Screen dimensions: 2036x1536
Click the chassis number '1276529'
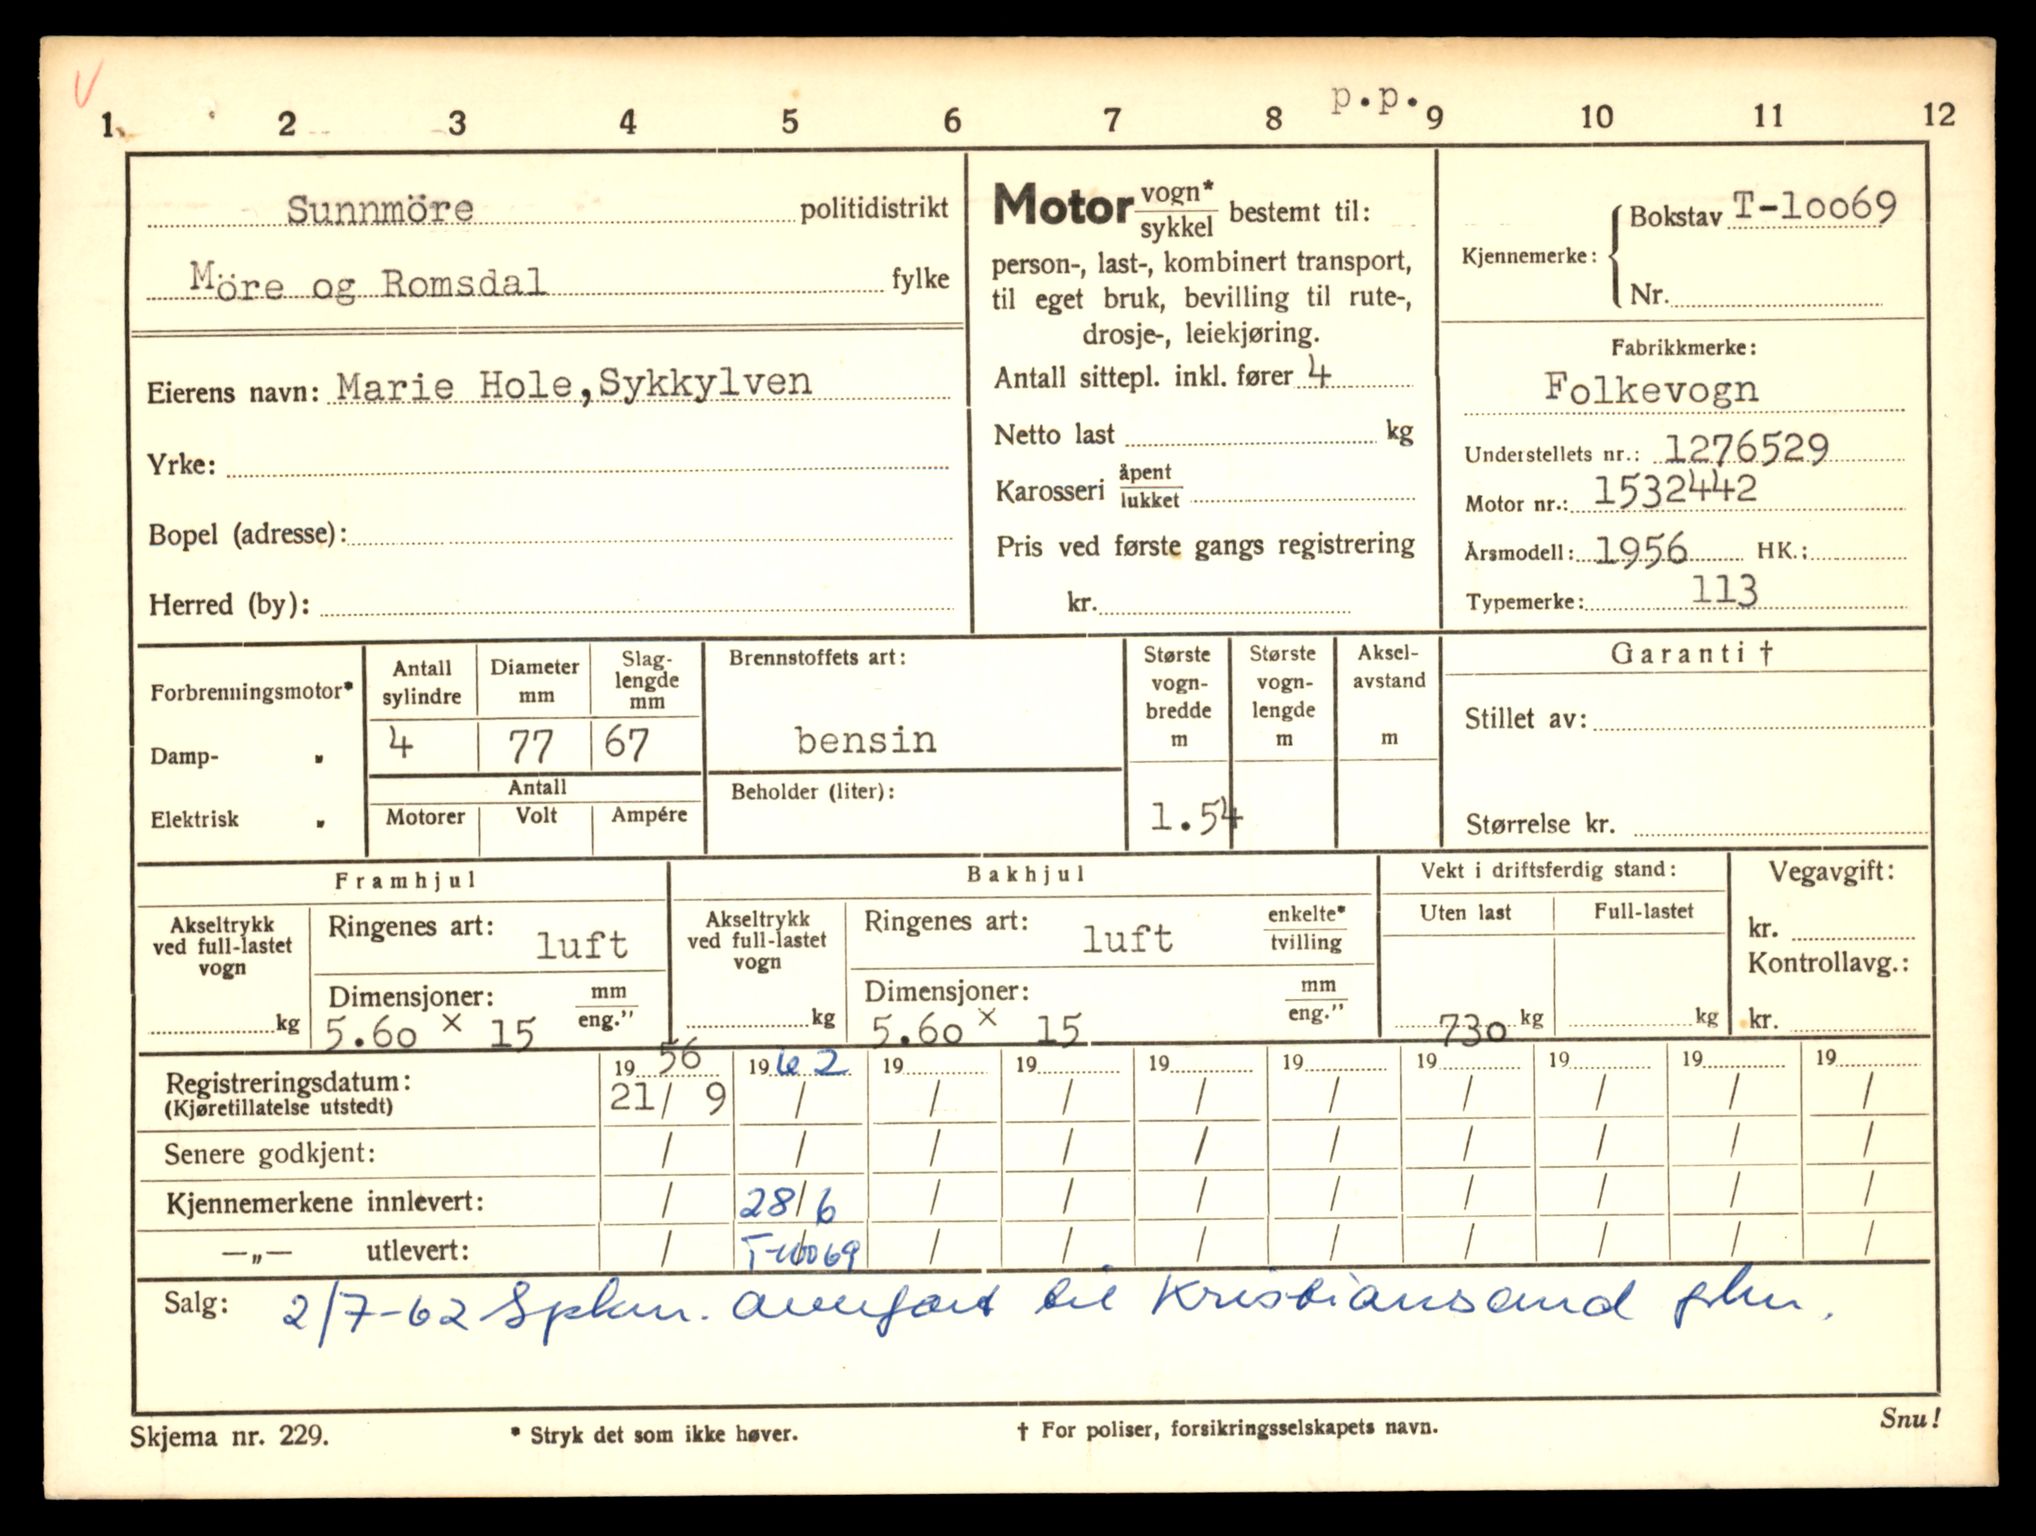point(1746,448)
